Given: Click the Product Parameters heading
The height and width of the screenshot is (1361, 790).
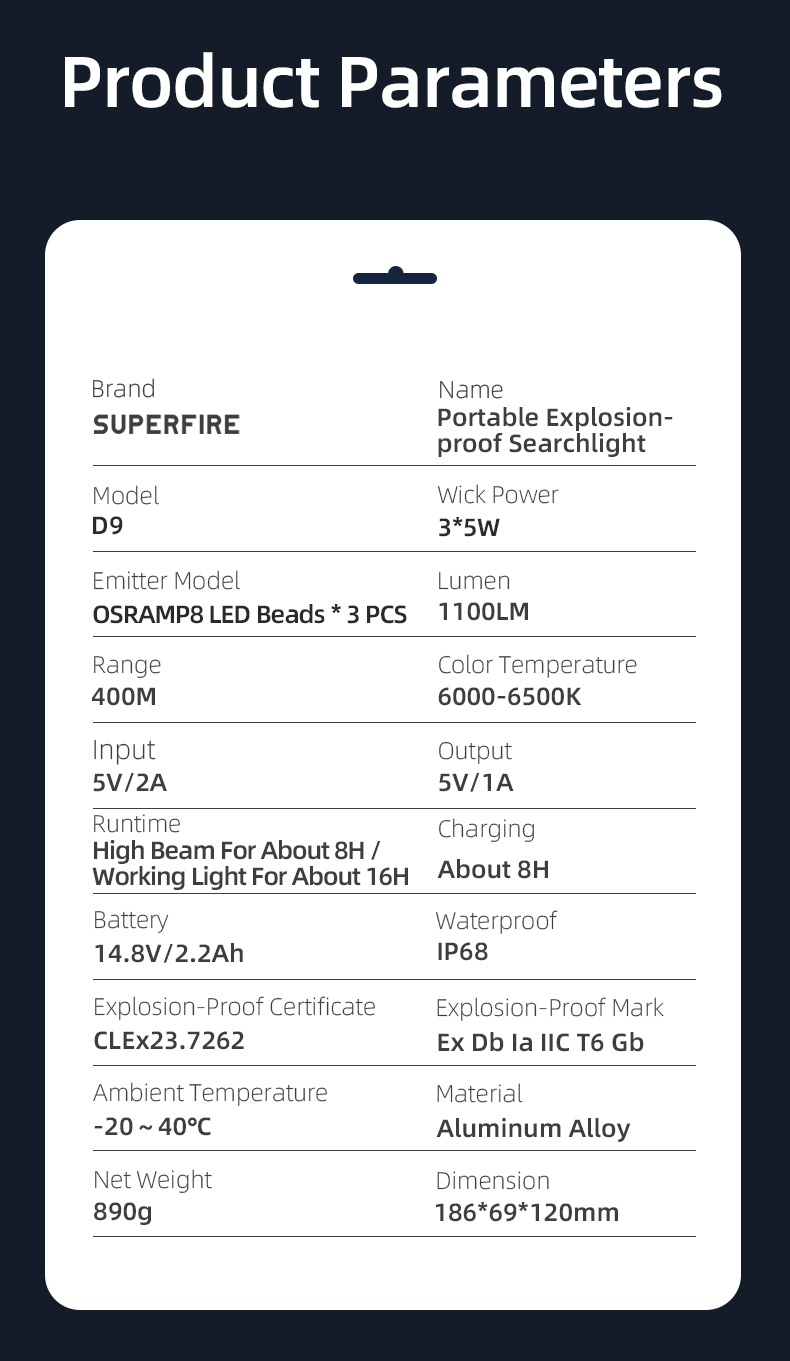Looking at the screenshot, I should (391, 82).
